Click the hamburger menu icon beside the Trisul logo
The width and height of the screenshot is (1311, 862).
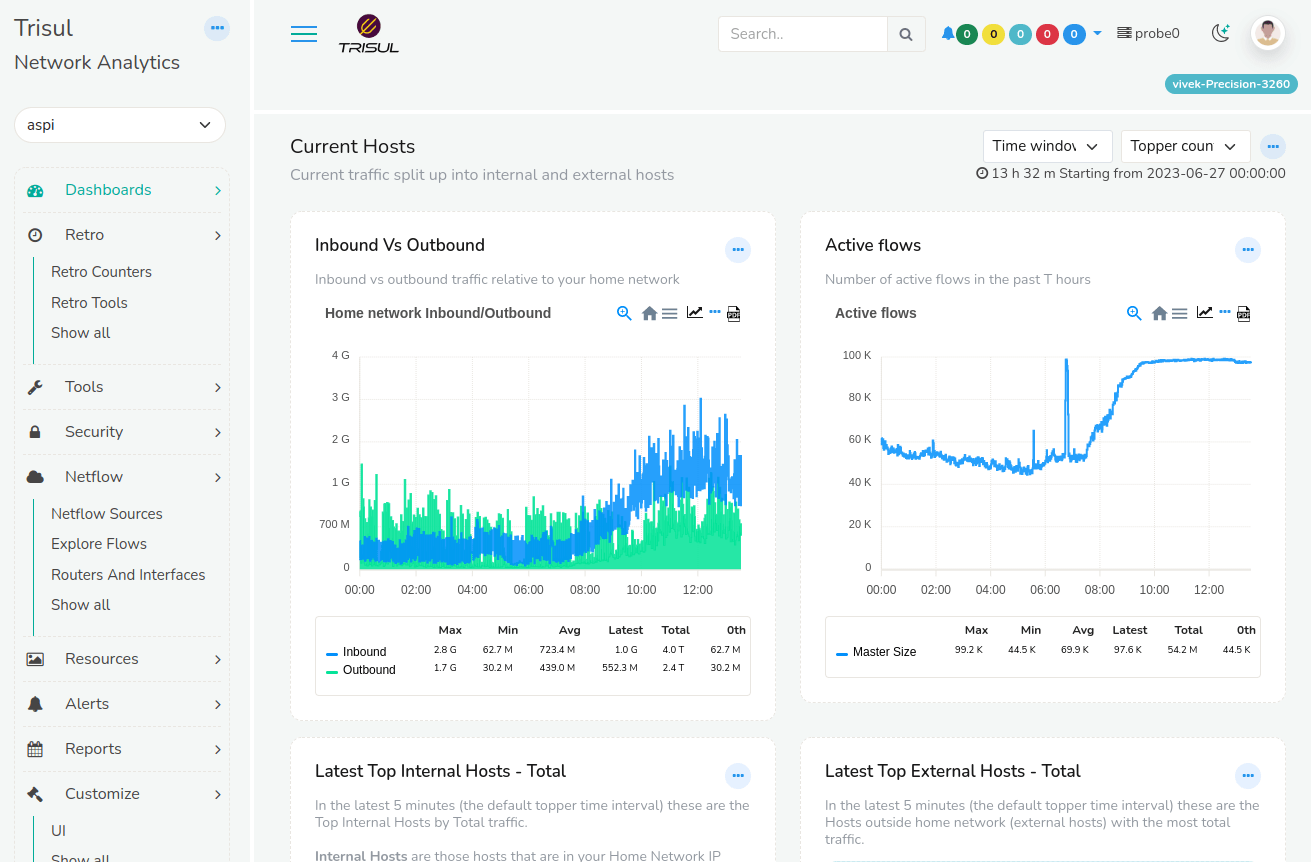tap(304, 34)
